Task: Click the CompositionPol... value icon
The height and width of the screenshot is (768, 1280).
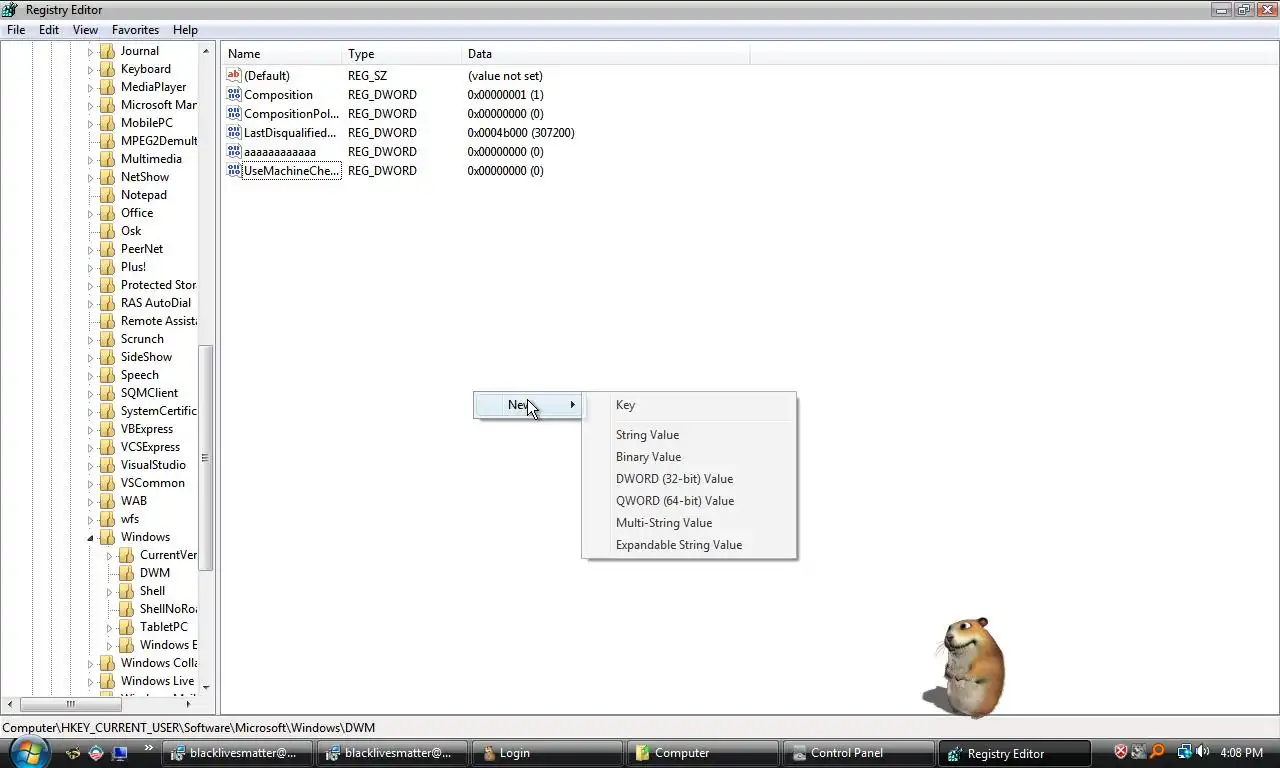Action: (234, 113)
